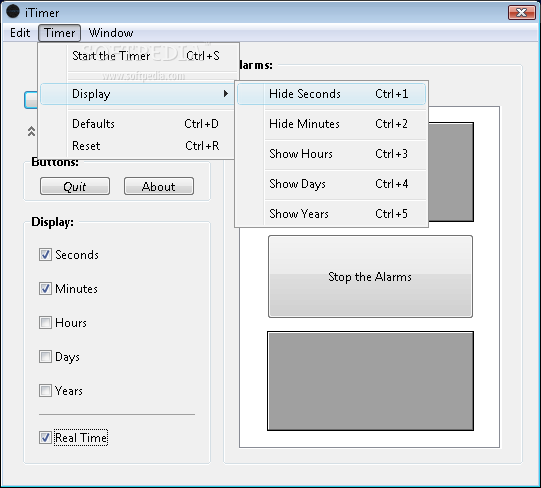Close the iTimer window

(521, 12)
